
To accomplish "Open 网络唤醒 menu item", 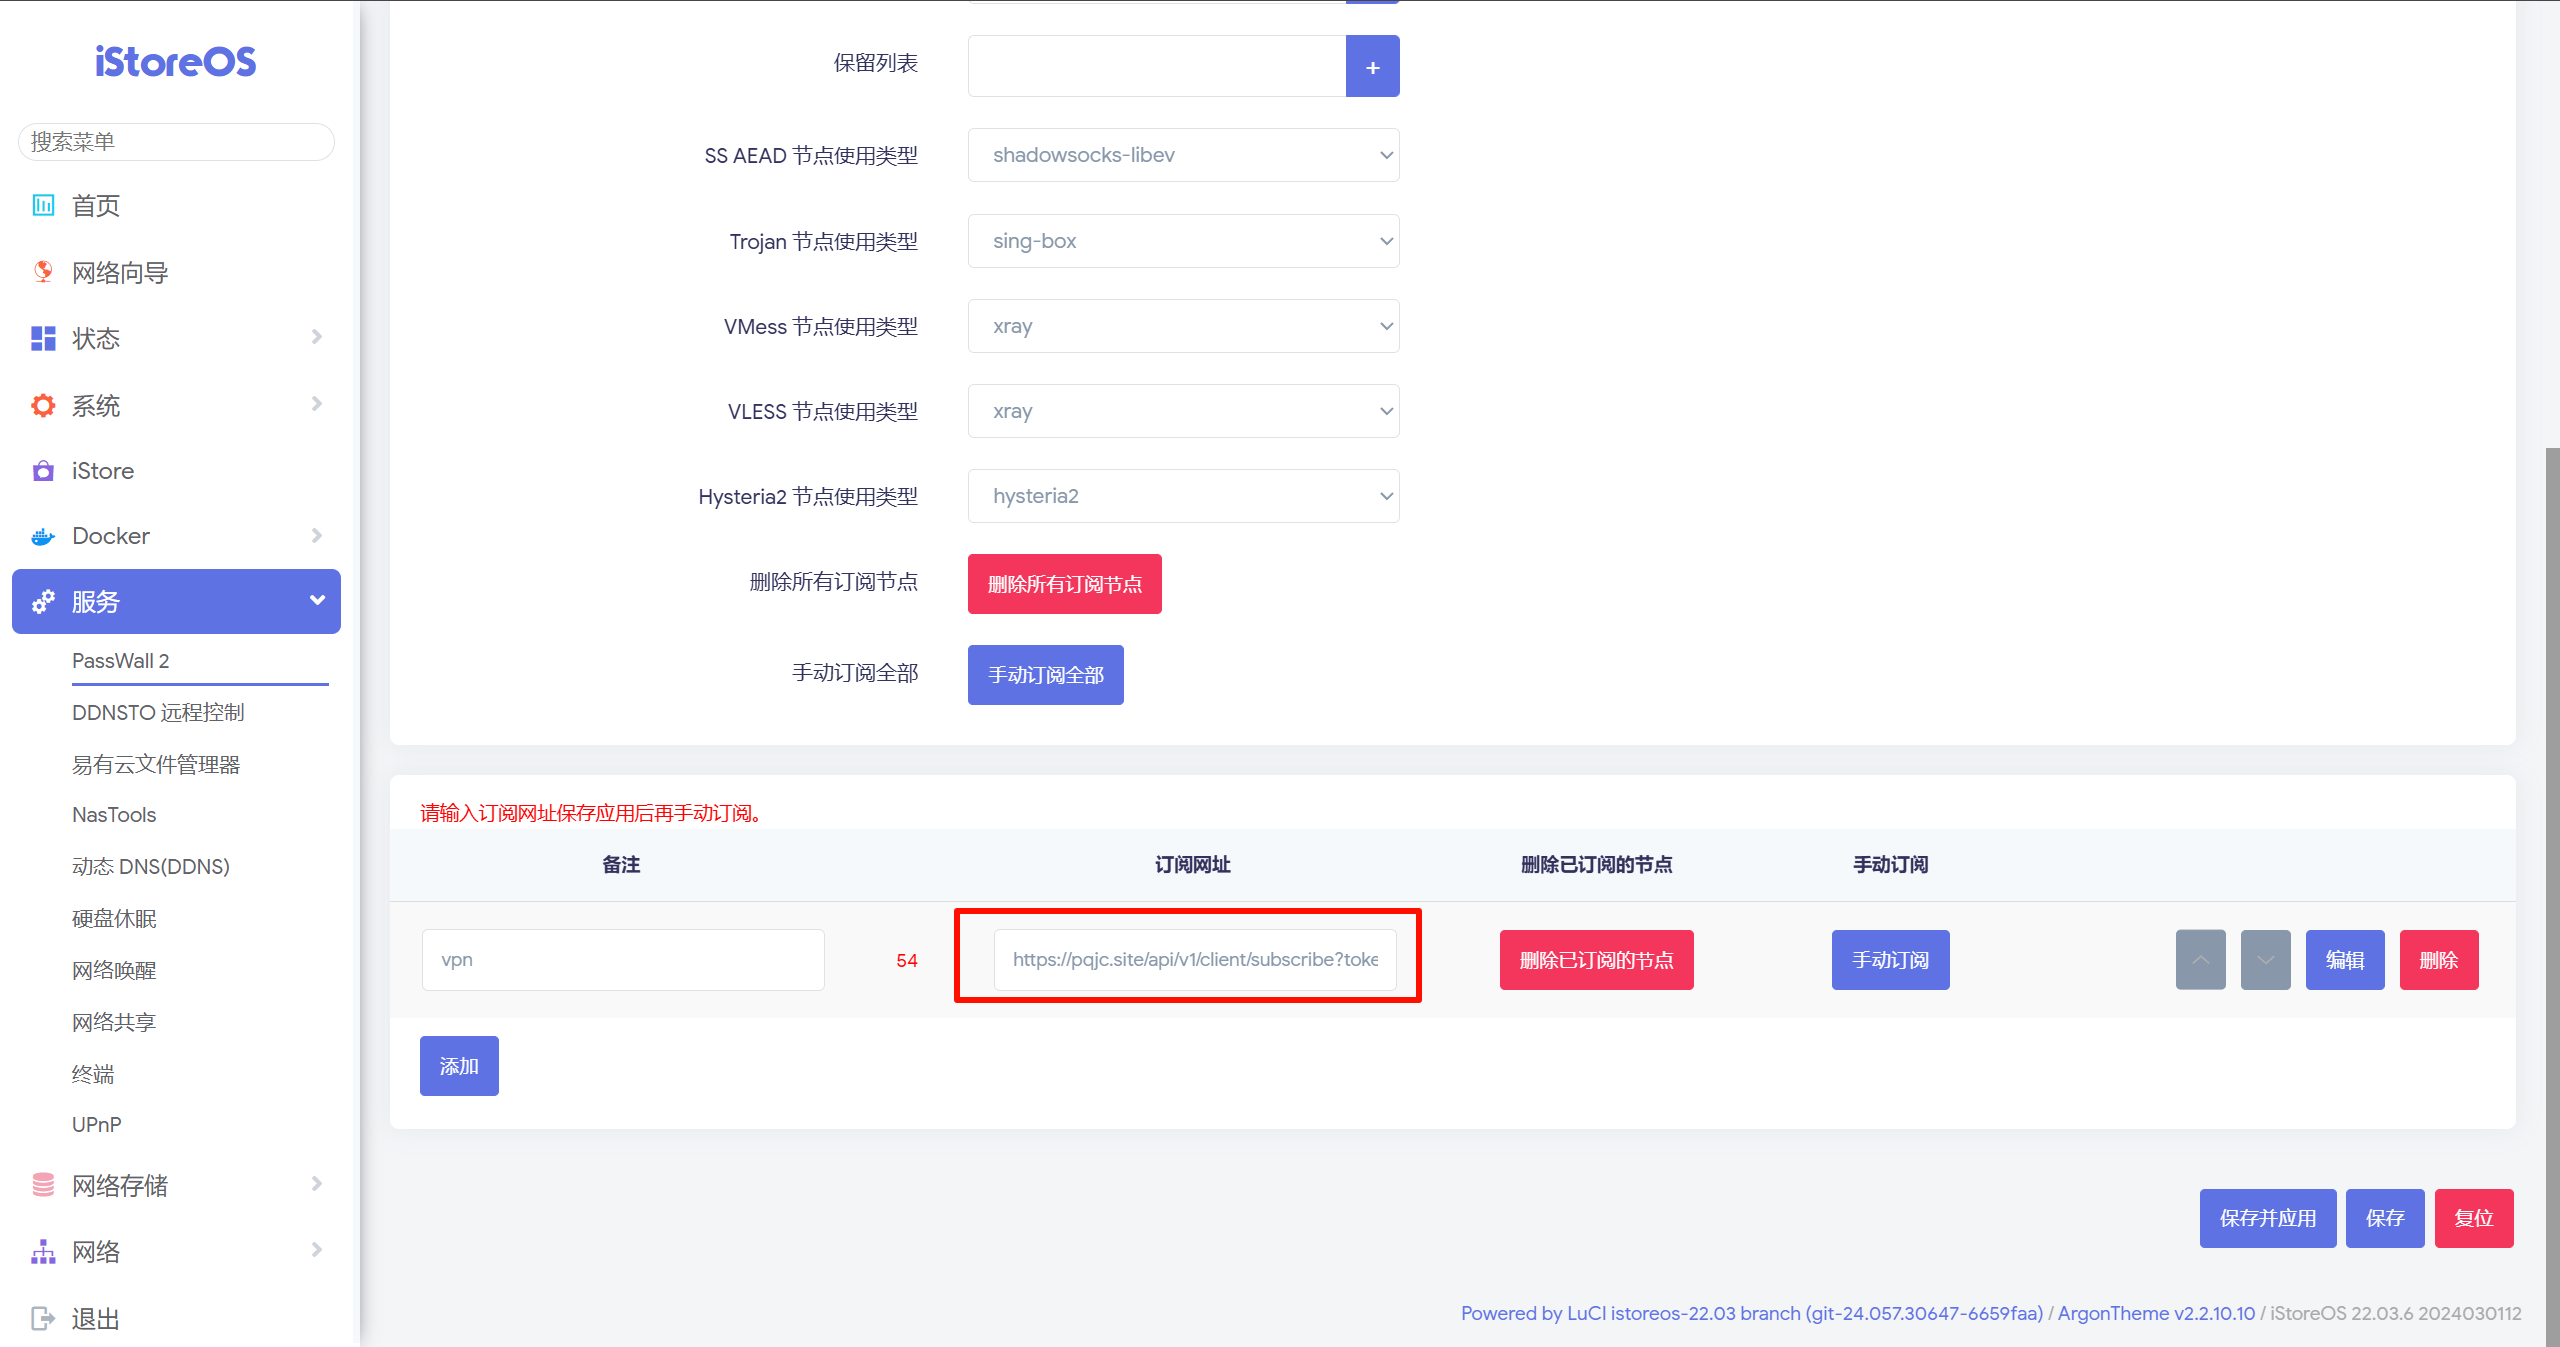I will click(114, 970).
